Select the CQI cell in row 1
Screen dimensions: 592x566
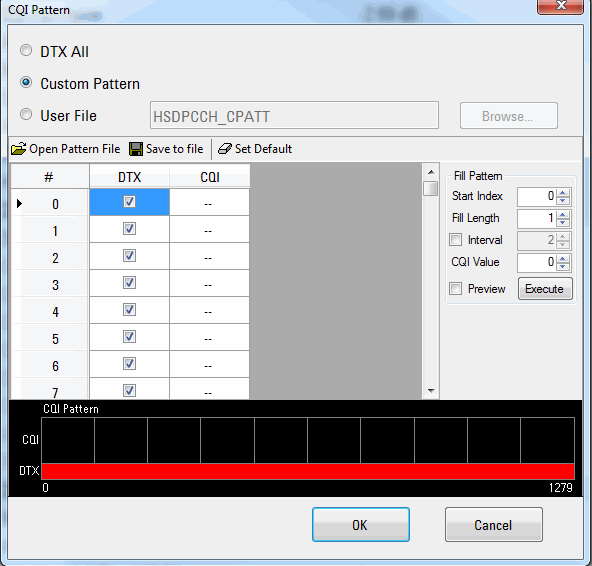(x=209, y=229)
